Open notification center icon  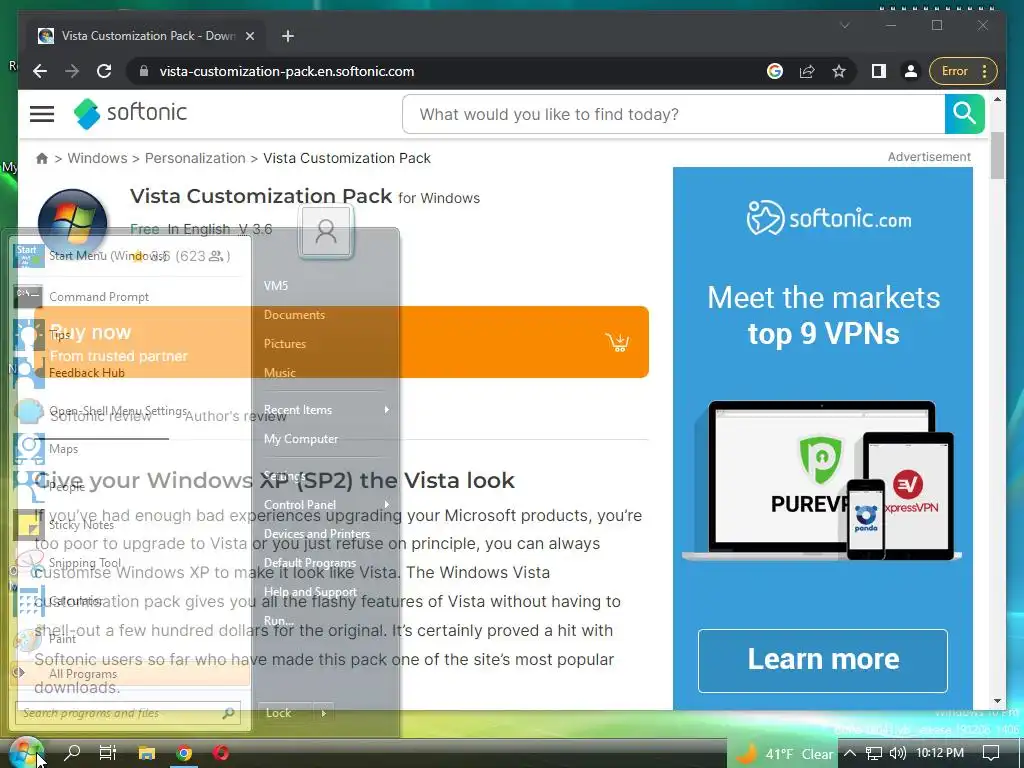coord(991,754)
